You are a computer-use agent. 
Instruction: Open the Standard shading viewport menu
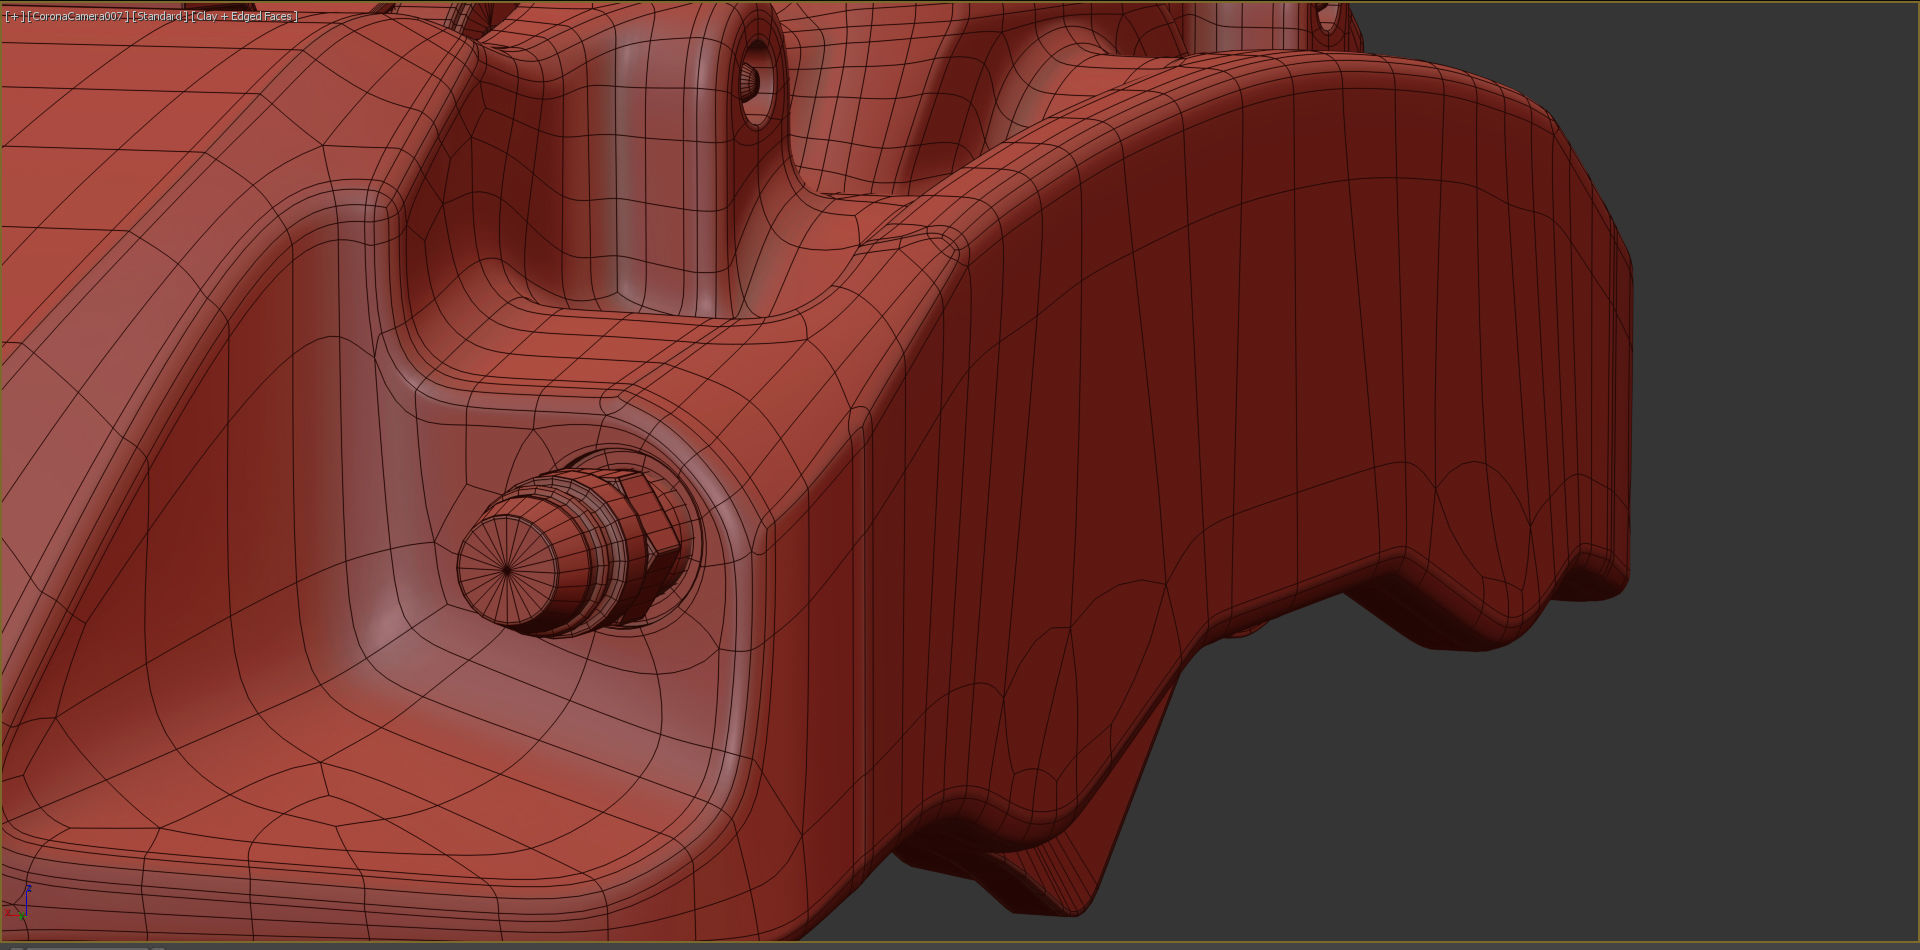[x=160, y=16]
